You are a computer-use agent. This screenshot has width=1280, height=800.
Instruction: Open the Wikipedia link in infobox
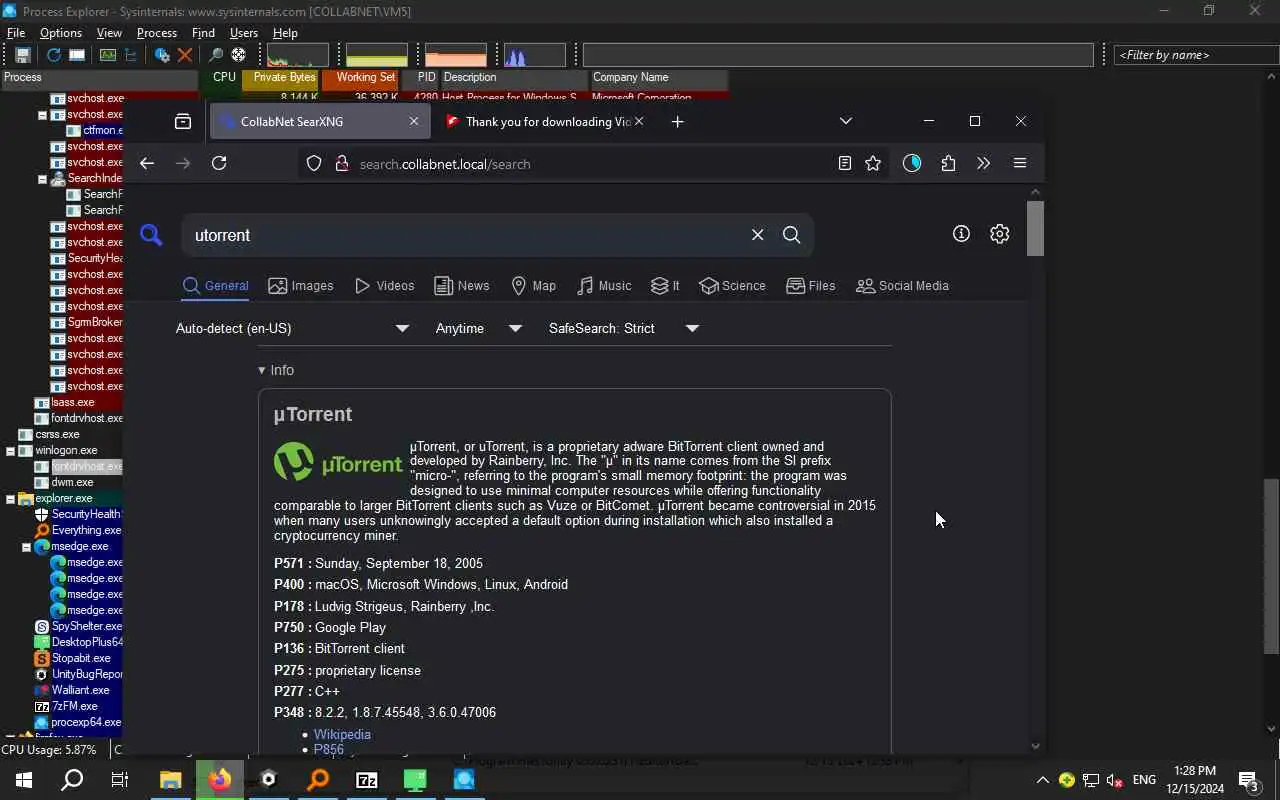coord(342,734)
